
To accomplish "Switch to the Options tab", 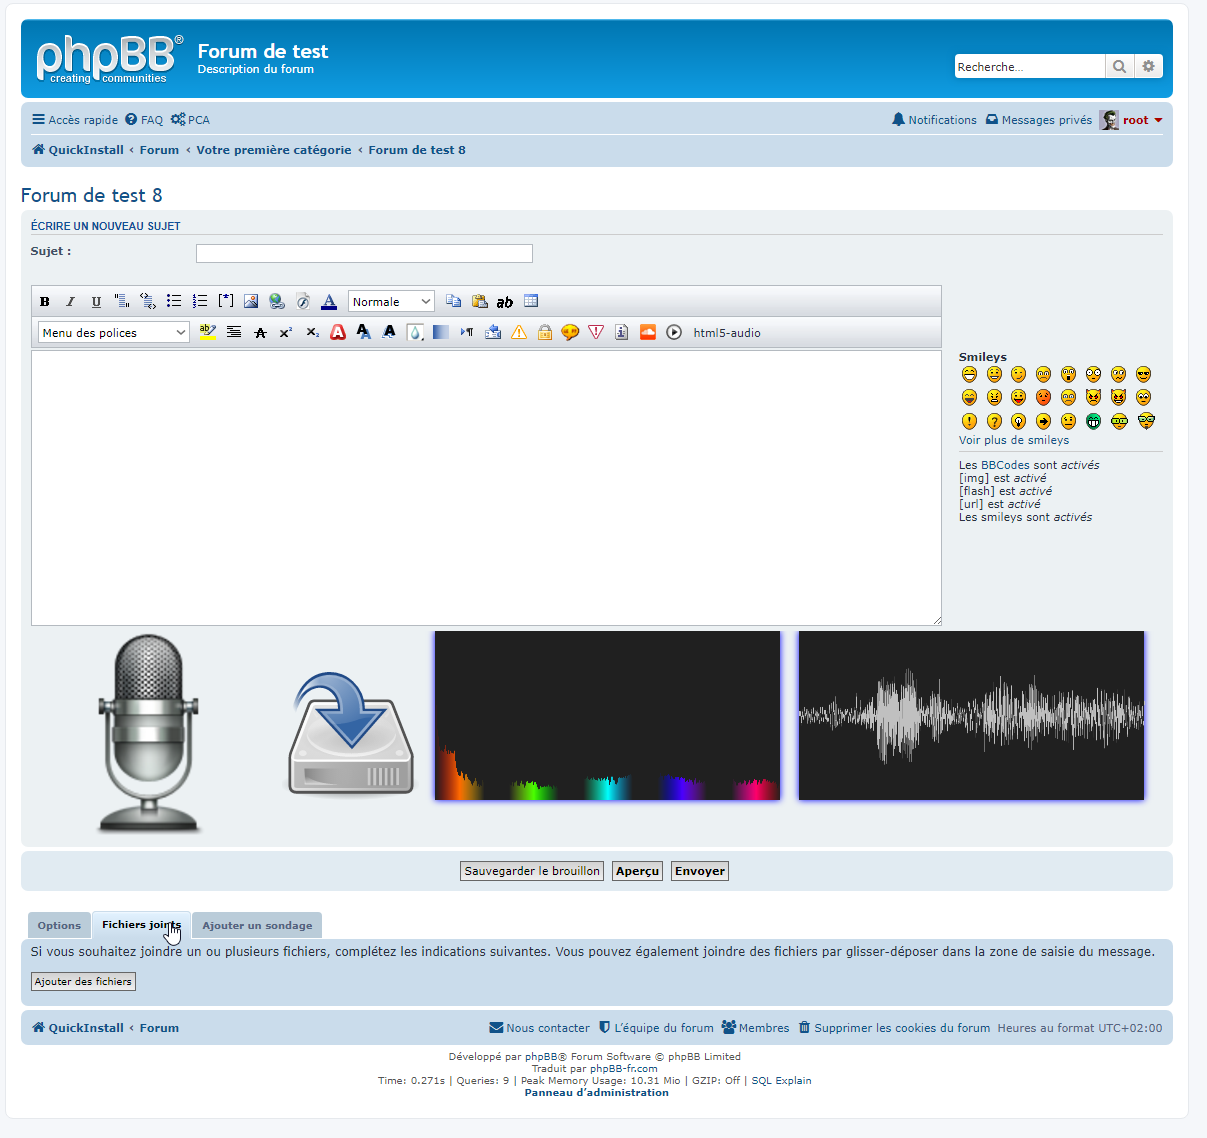I will pyautogui.click(x=59, y=926).
